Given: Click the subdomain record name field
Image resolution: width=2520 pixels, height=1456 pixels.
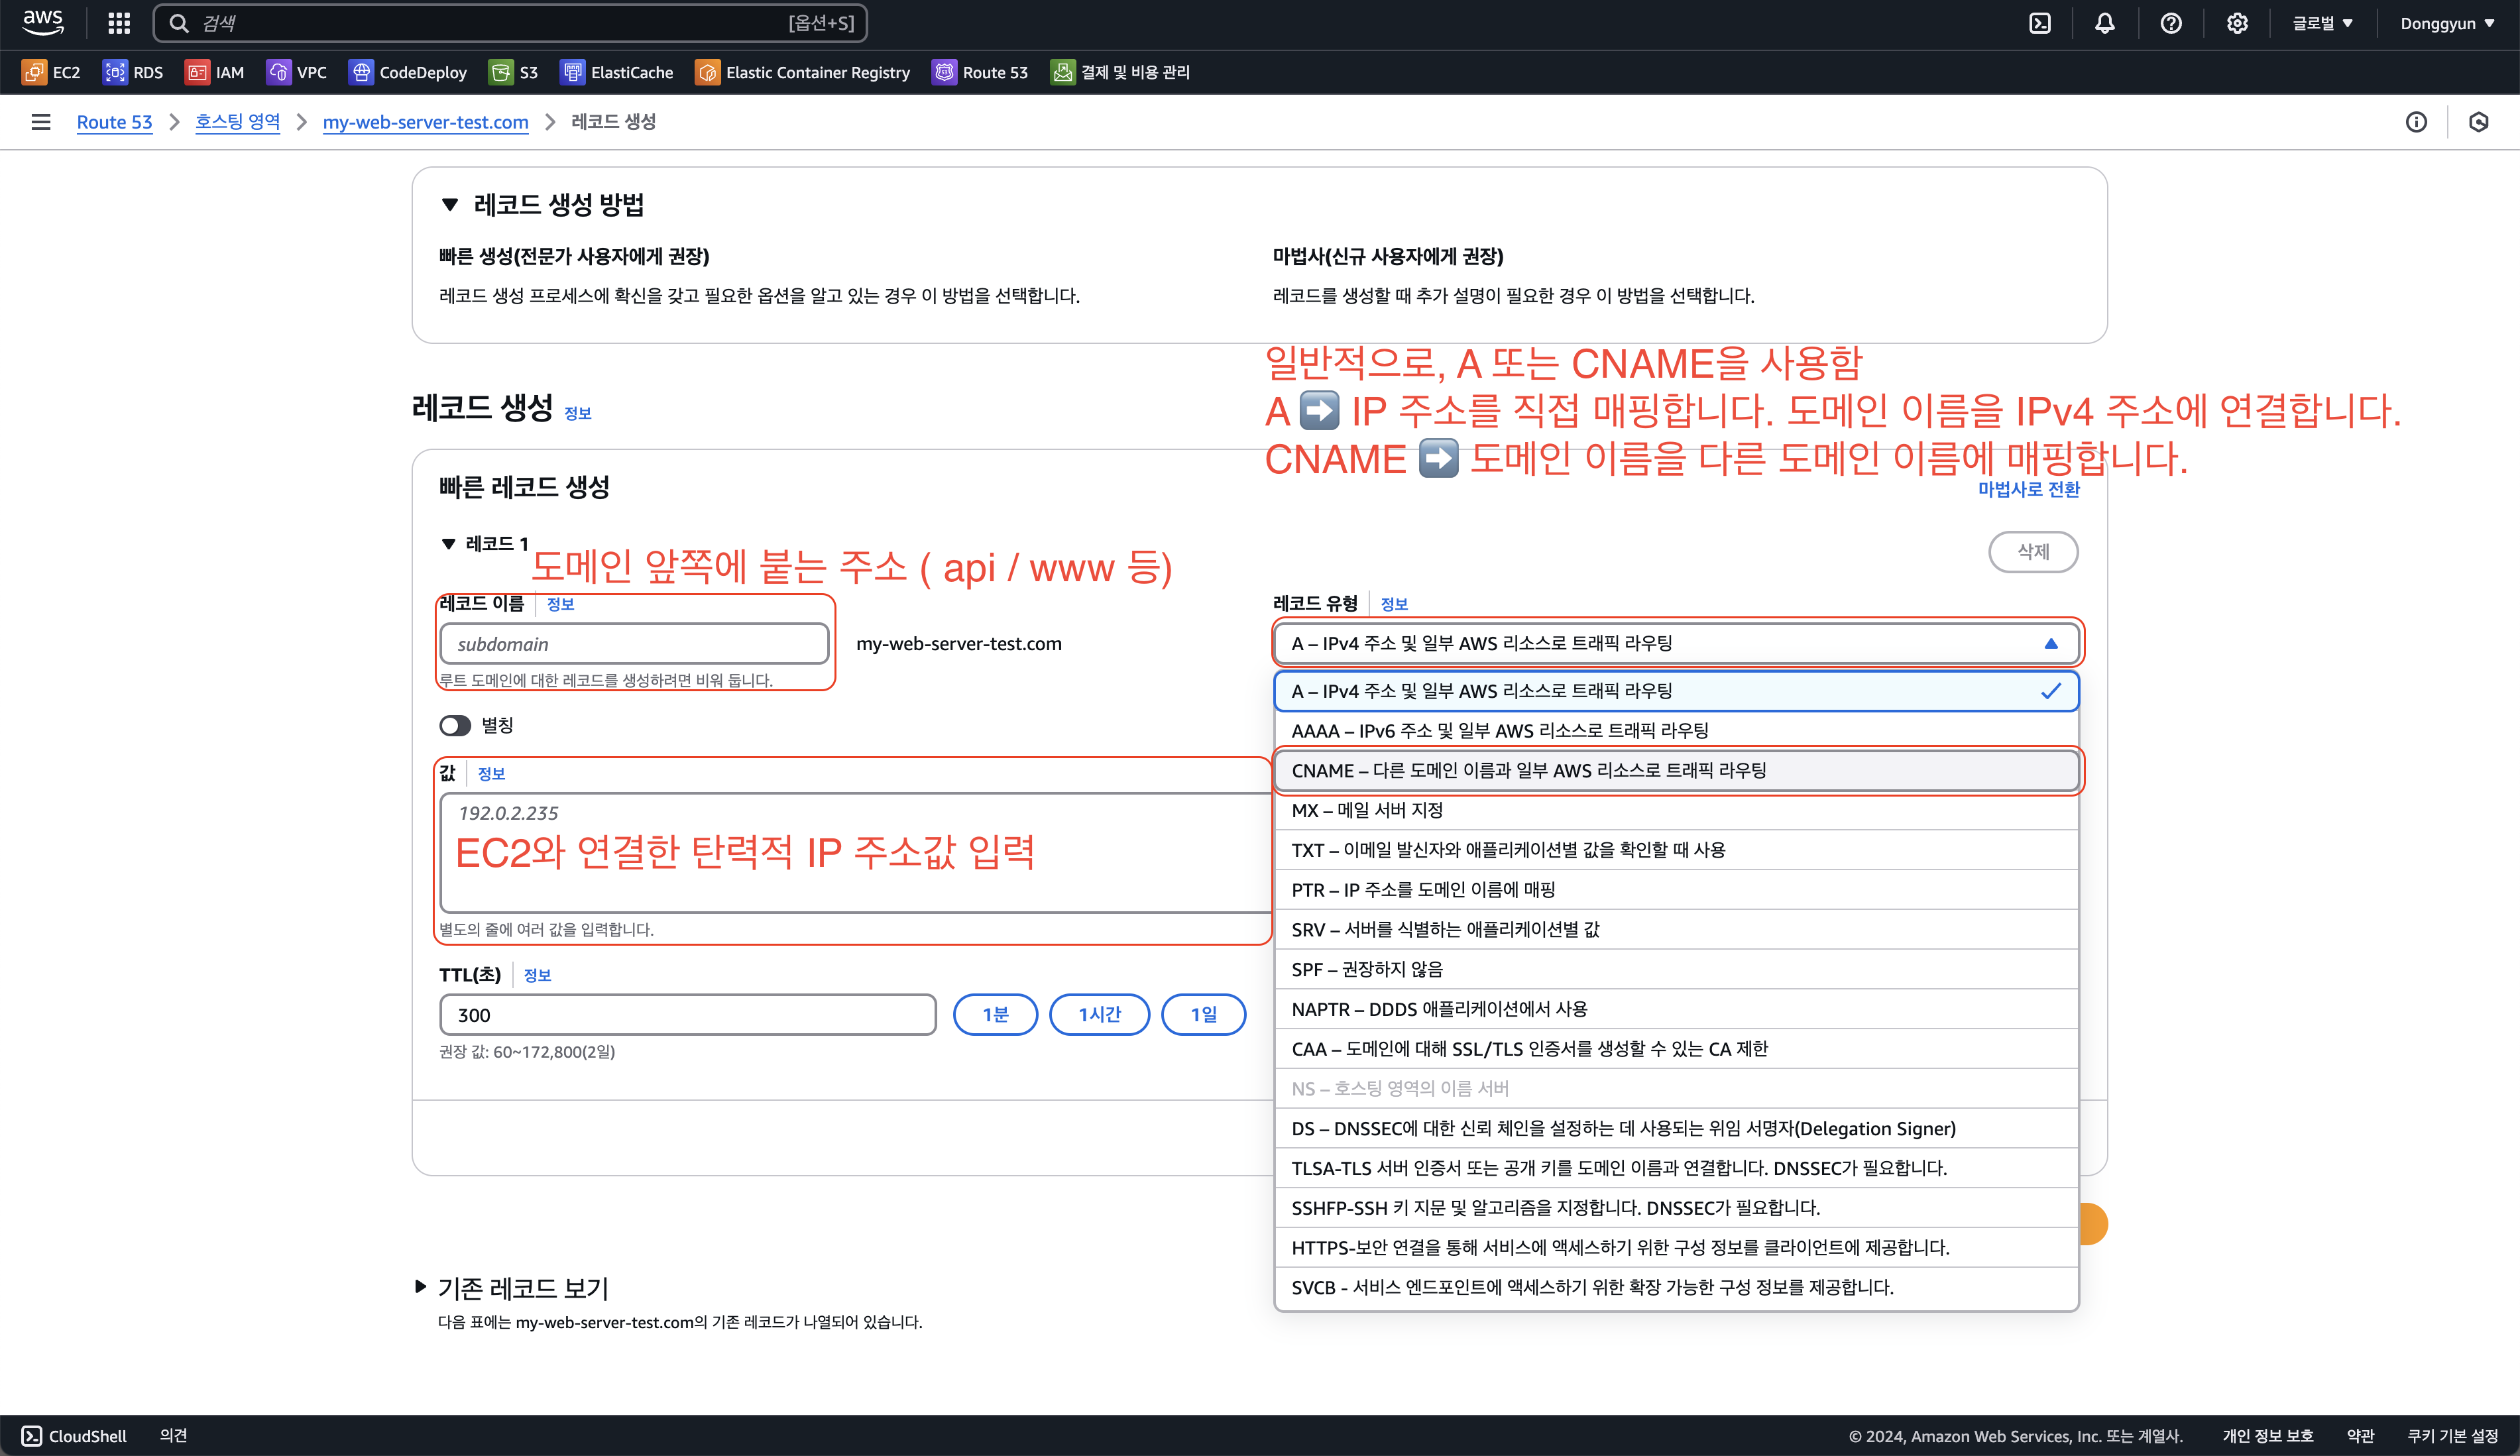Looking at the screenshot, I should pos(634,644).
